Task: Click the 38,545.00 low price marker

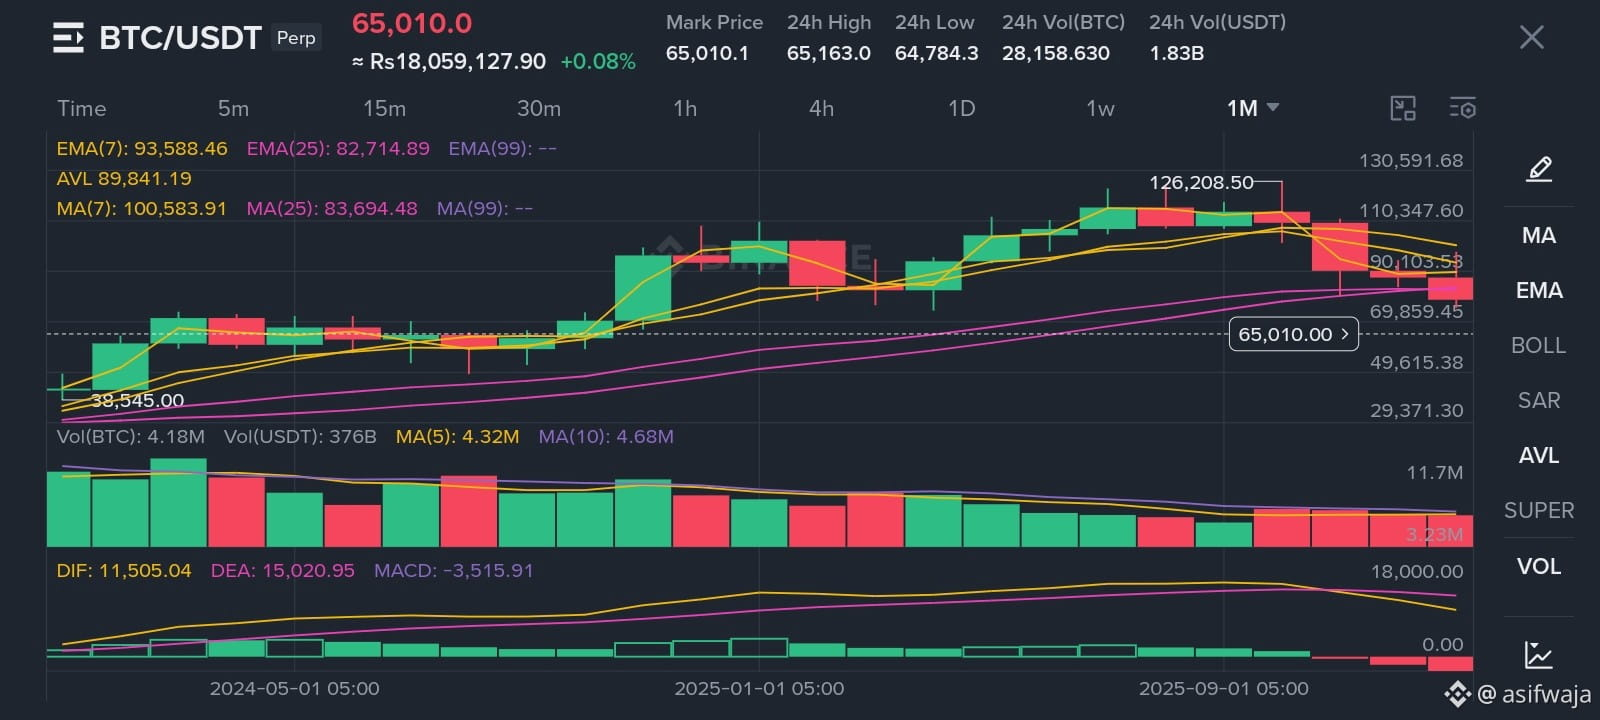Action: coord(137,401)
